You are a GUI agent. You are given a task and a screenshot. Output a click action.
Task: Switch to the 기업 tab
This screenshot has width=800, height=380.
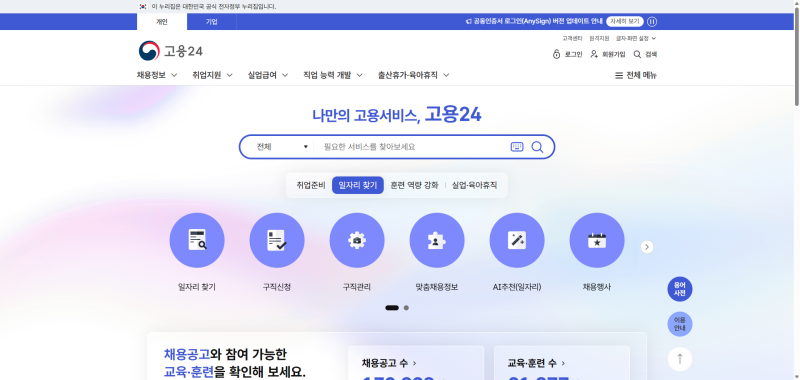(211, 22)
